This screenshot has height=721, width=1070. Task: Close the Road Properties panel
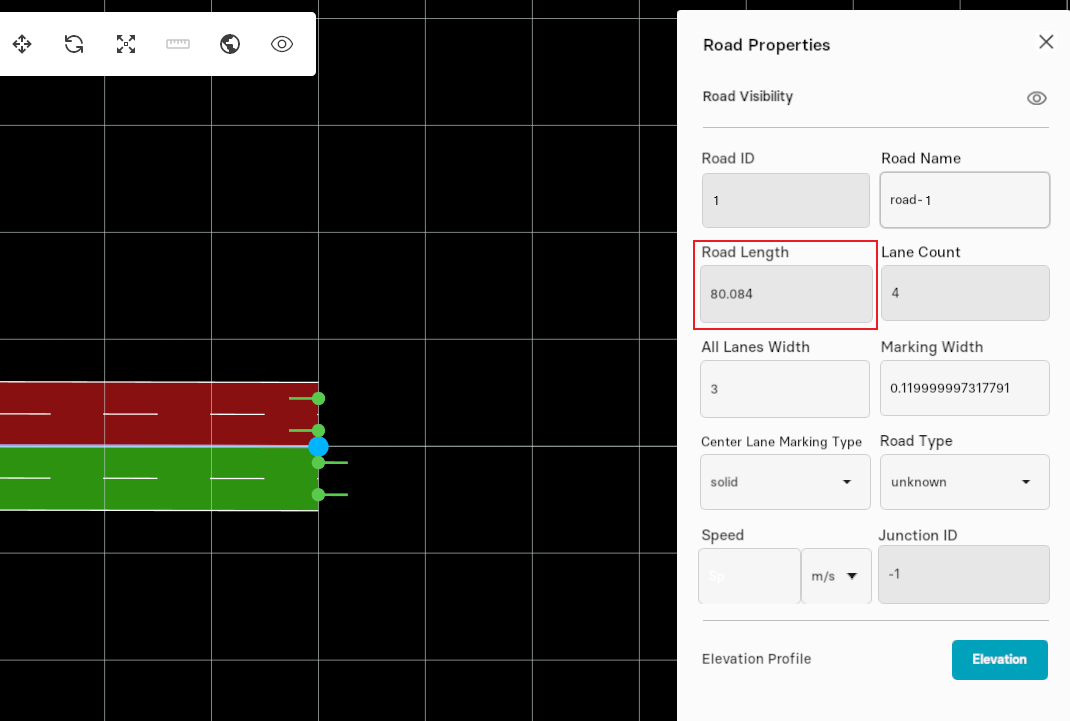click(x=1046, y=42)
